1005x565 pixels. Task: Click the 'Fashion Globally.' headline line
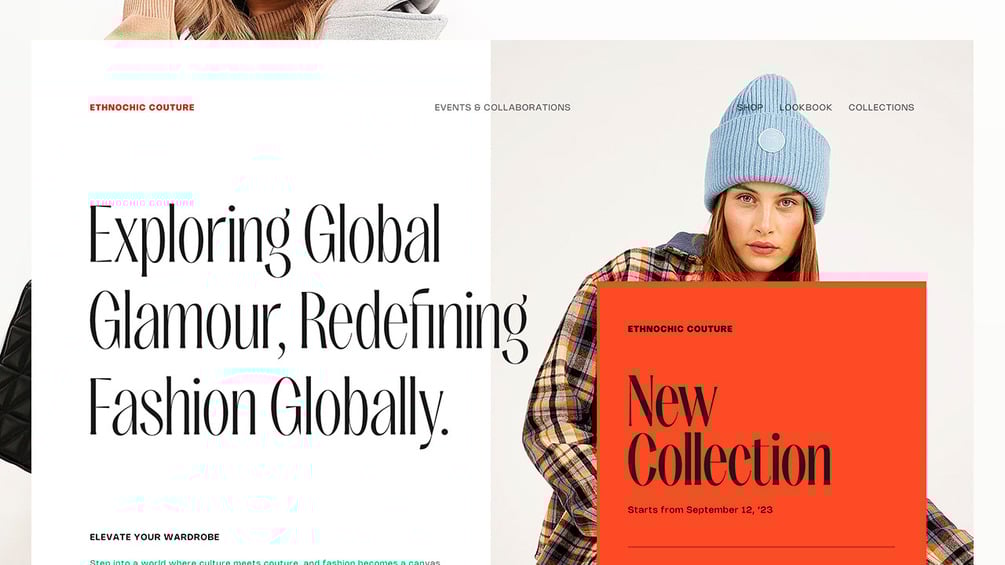click(x=268, y=407)
